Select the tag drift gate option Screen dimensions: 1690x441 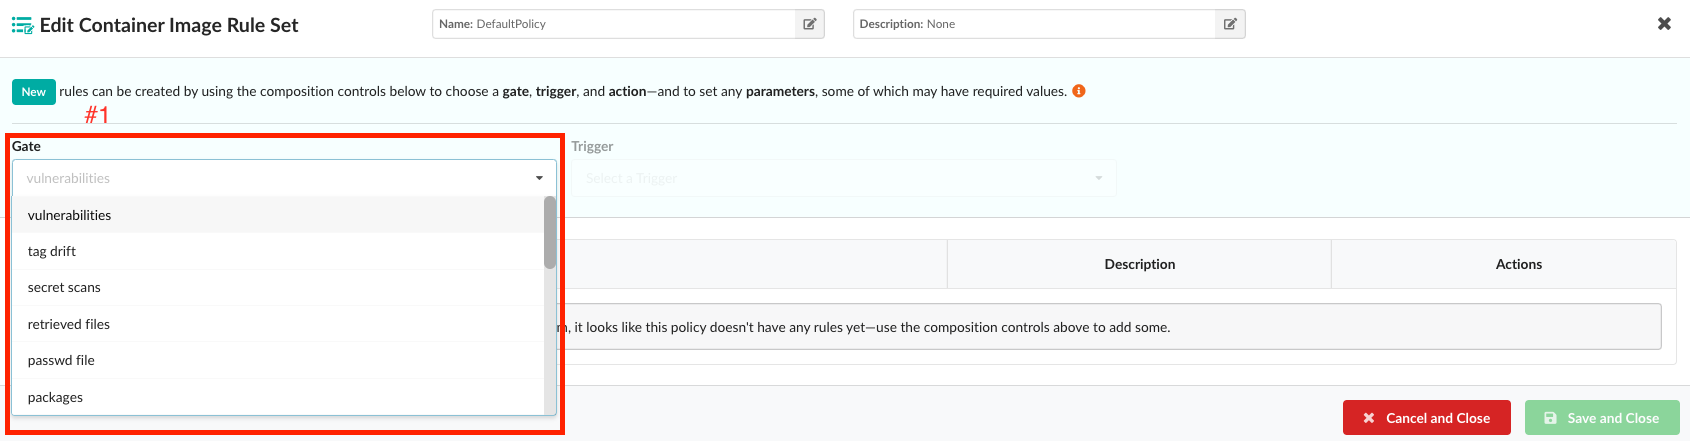52,251
